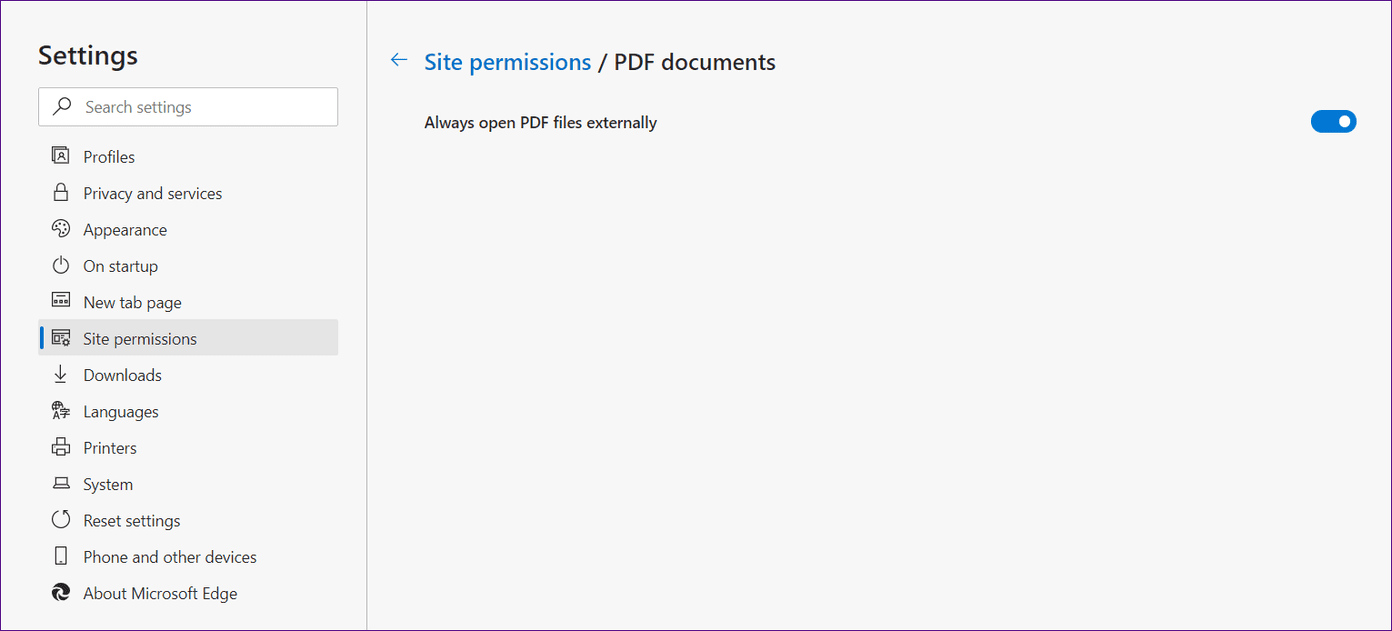Click the Downloads arrow icon
Viewport: 1392px width, 631px height.
61,374
